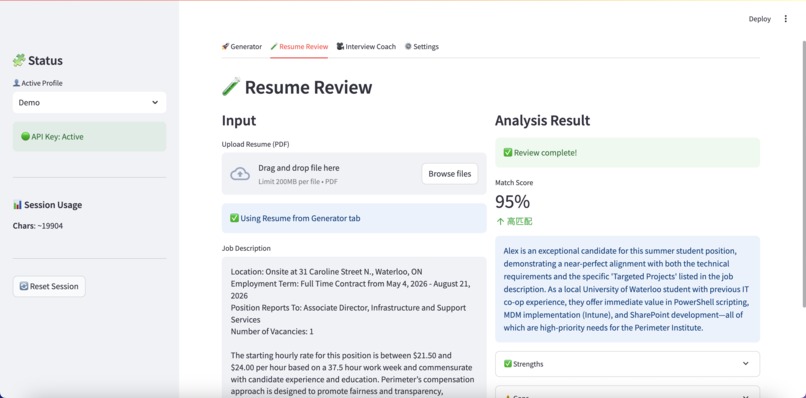
Task: Click the 'API Key: Active' status box
Action: 89,137
